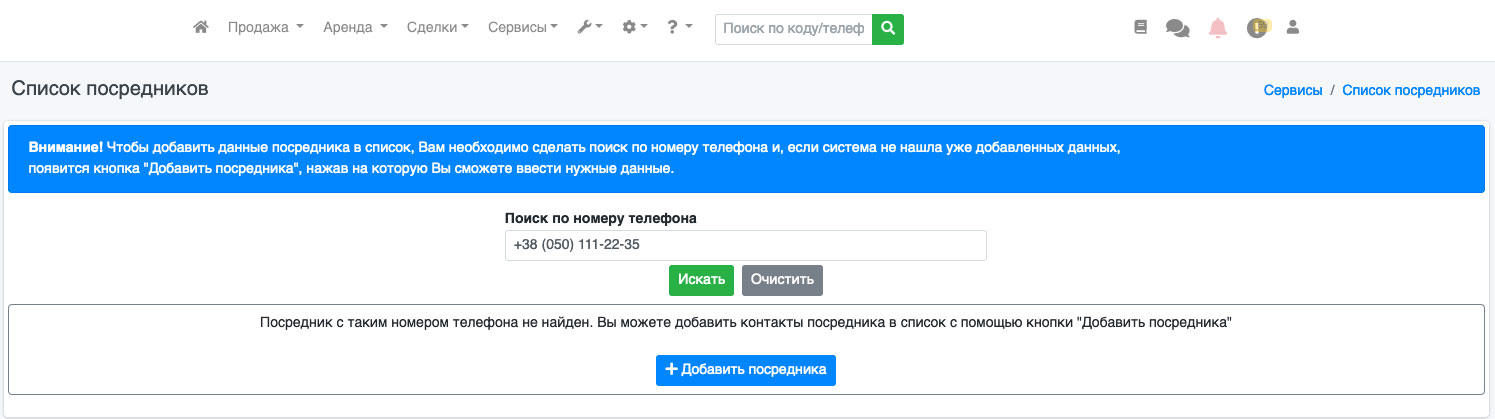Go to the home page icon
This screenshot has height=419, width=1495.
tap(200, 28)
